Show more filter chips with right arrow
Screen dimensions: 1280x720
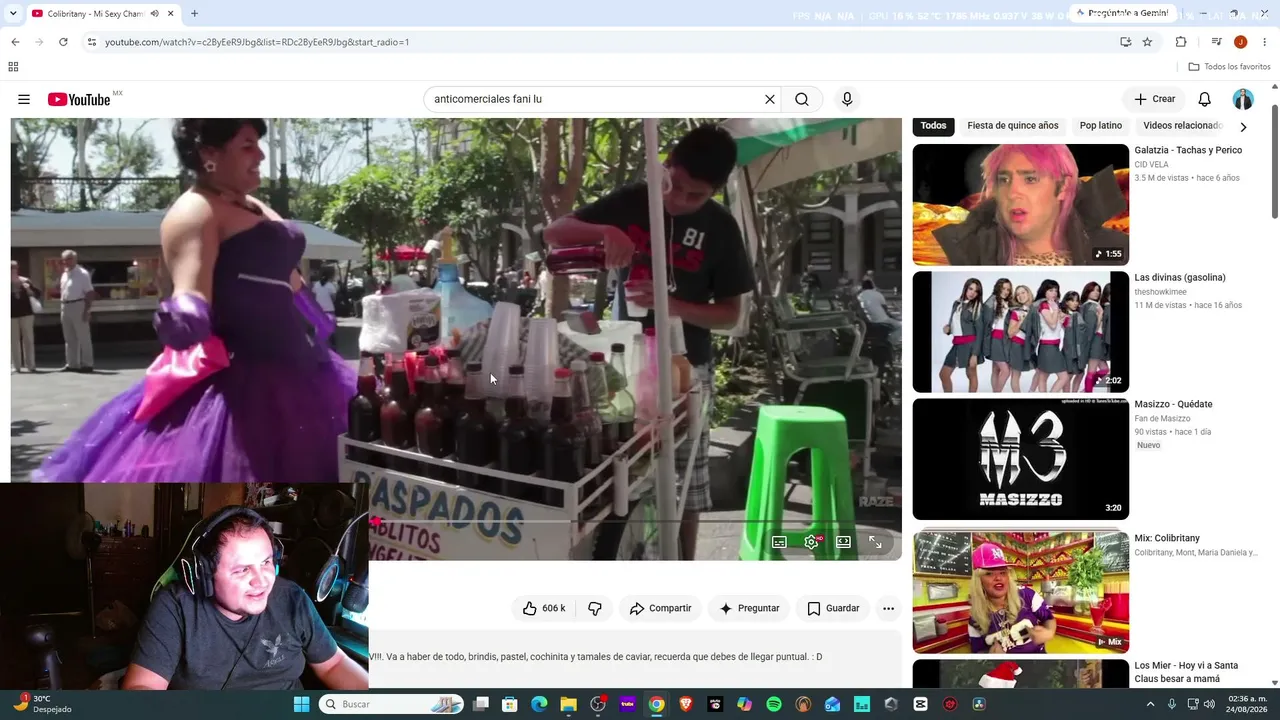[1243, 127]
